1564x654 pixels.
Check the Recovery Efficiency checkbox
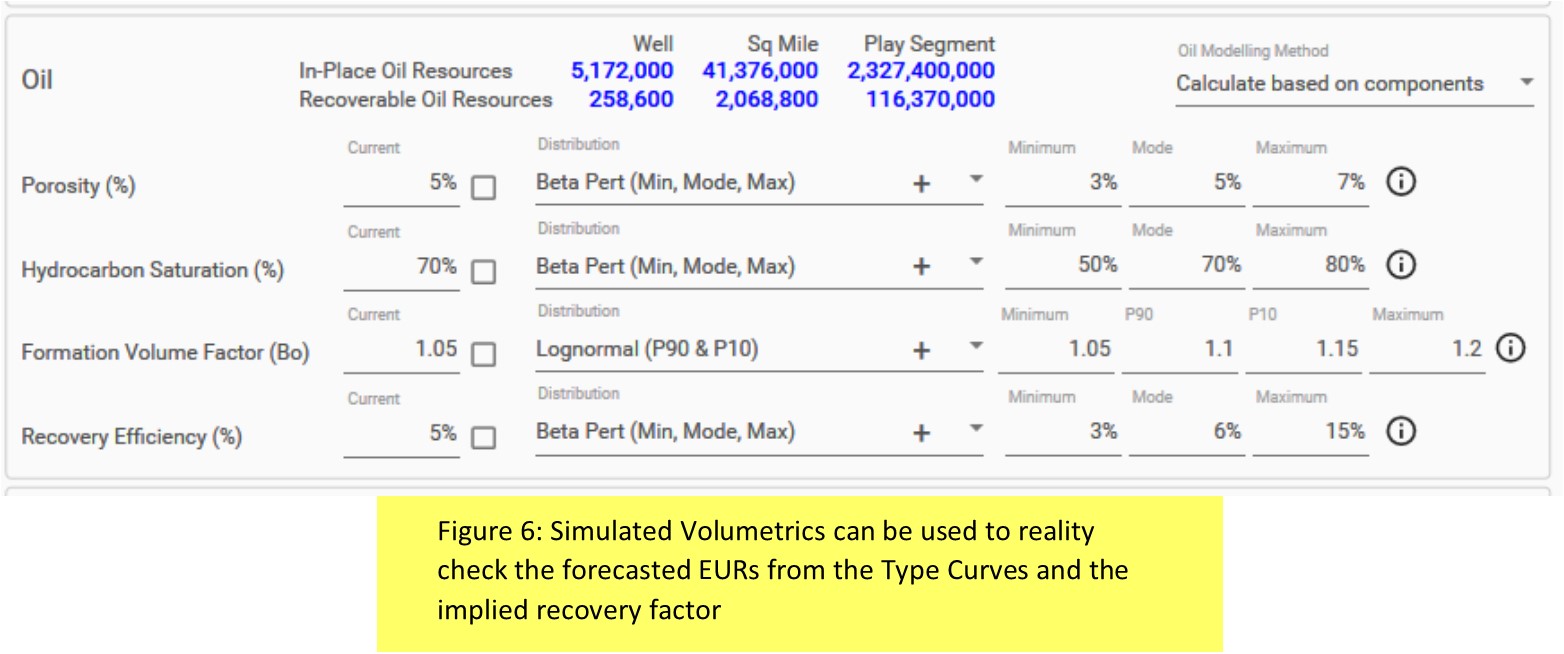point(483,437)
